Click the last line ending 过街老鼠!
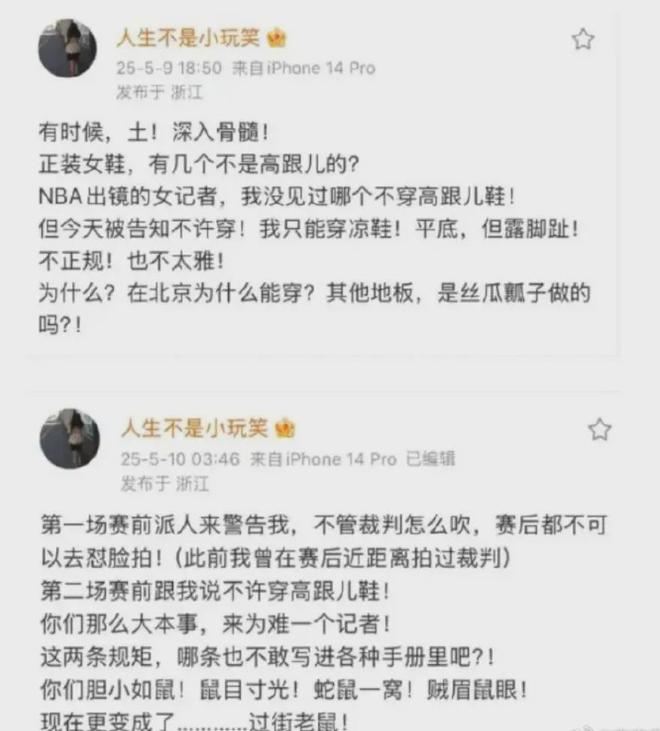Viewport: 660px width, 731px height. coord(194,721)
